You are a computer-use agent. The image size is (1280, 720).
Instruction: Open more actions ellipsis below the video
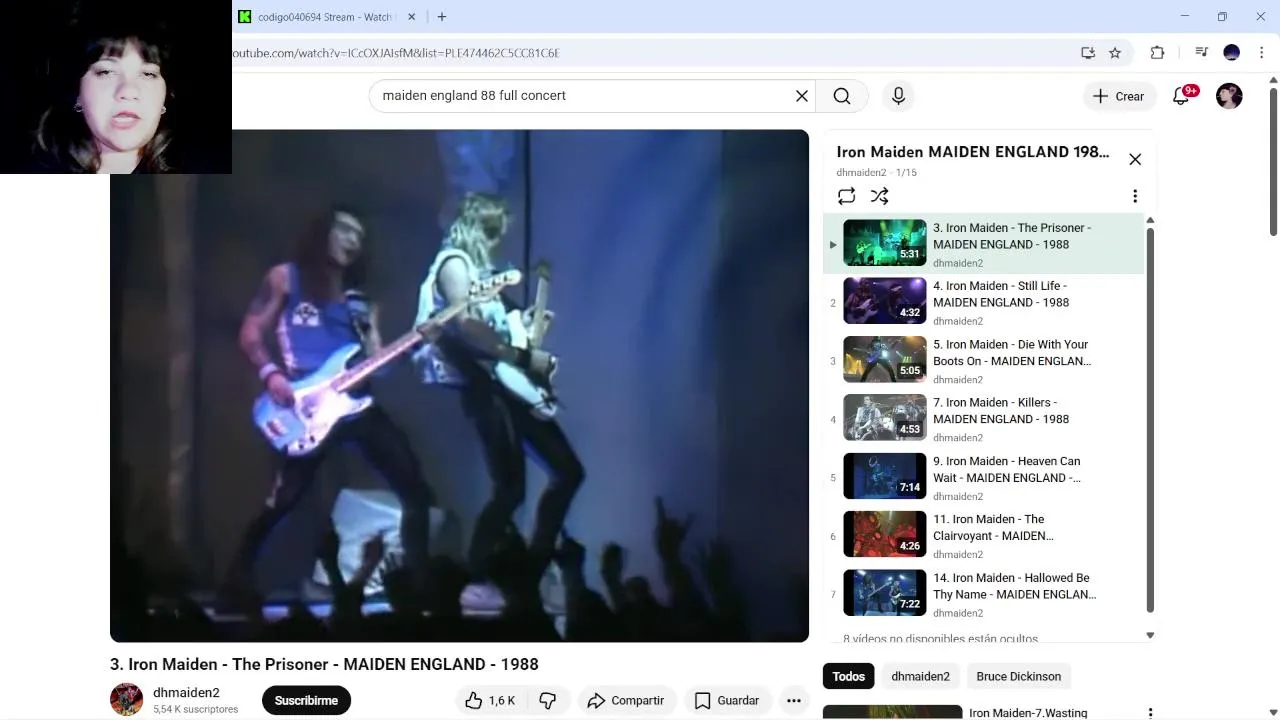point(794,700)
